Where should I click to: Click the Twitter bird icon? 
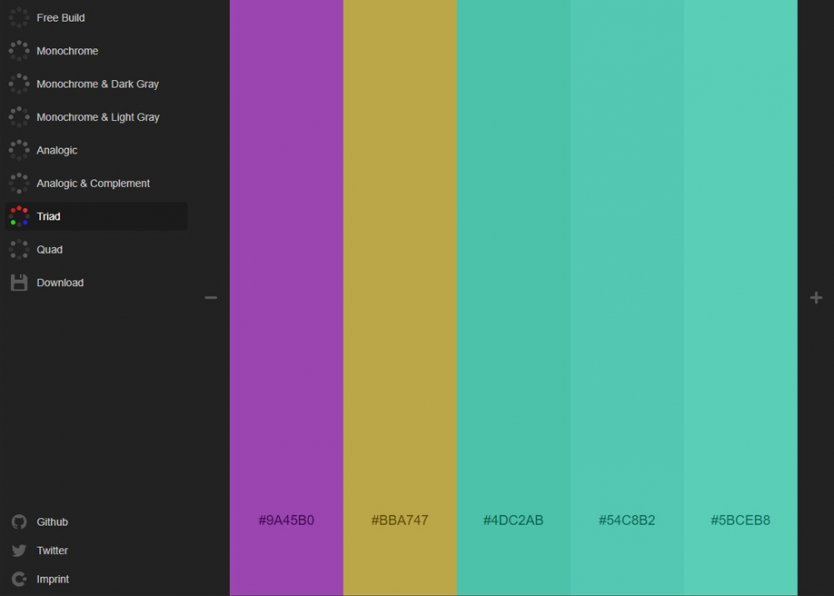pos(18,550)
